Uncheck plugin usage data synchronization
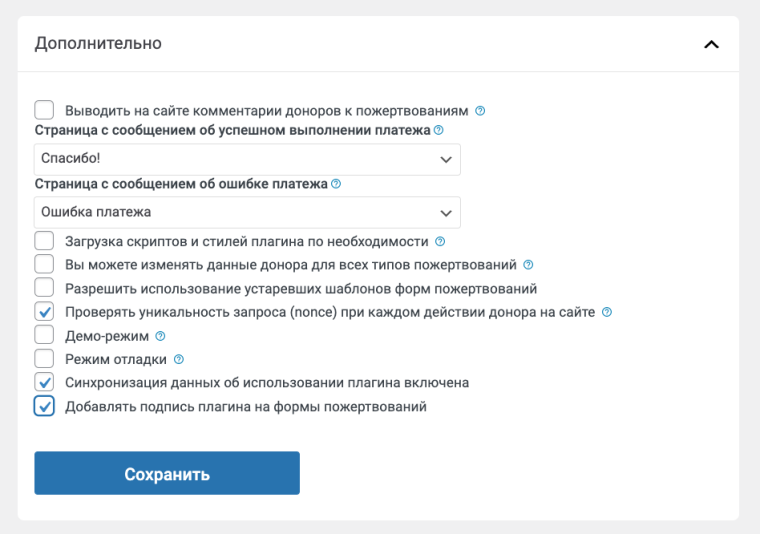Viewport: 760px width, 534px height. click(44, 382)
